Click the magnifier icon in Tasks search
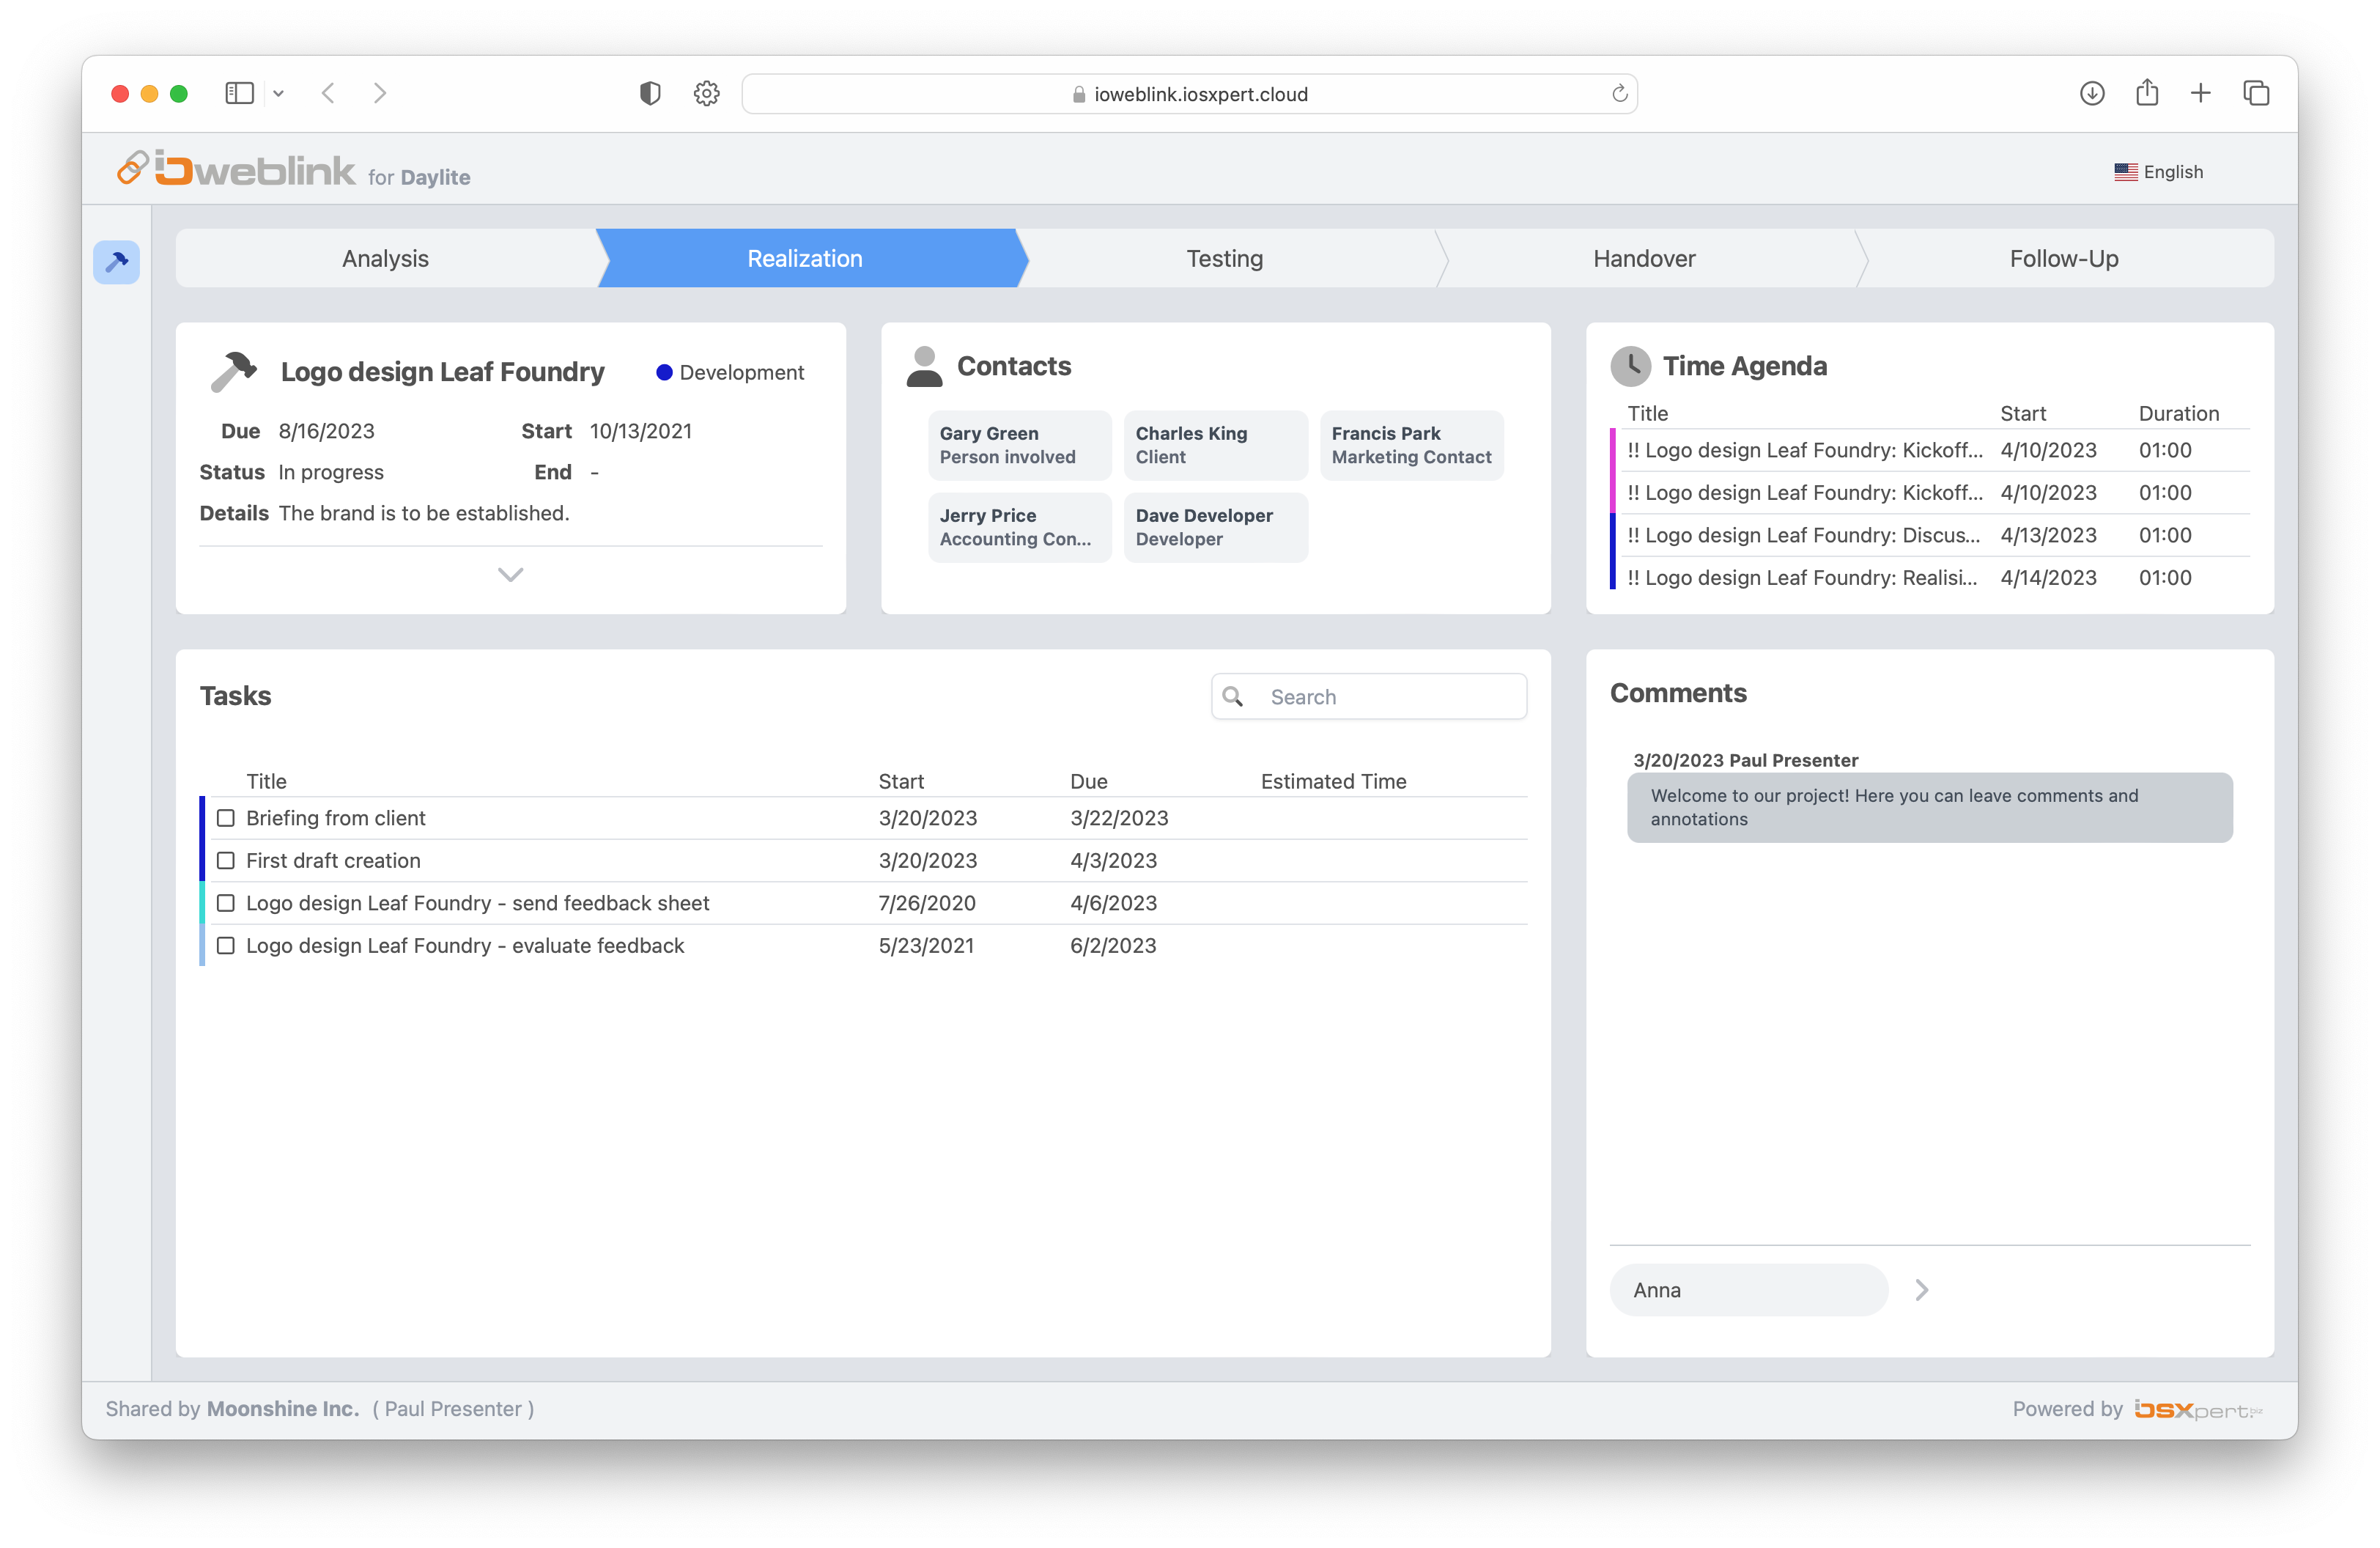This screenshot has height=1548, width=2380. point(1233,696)
